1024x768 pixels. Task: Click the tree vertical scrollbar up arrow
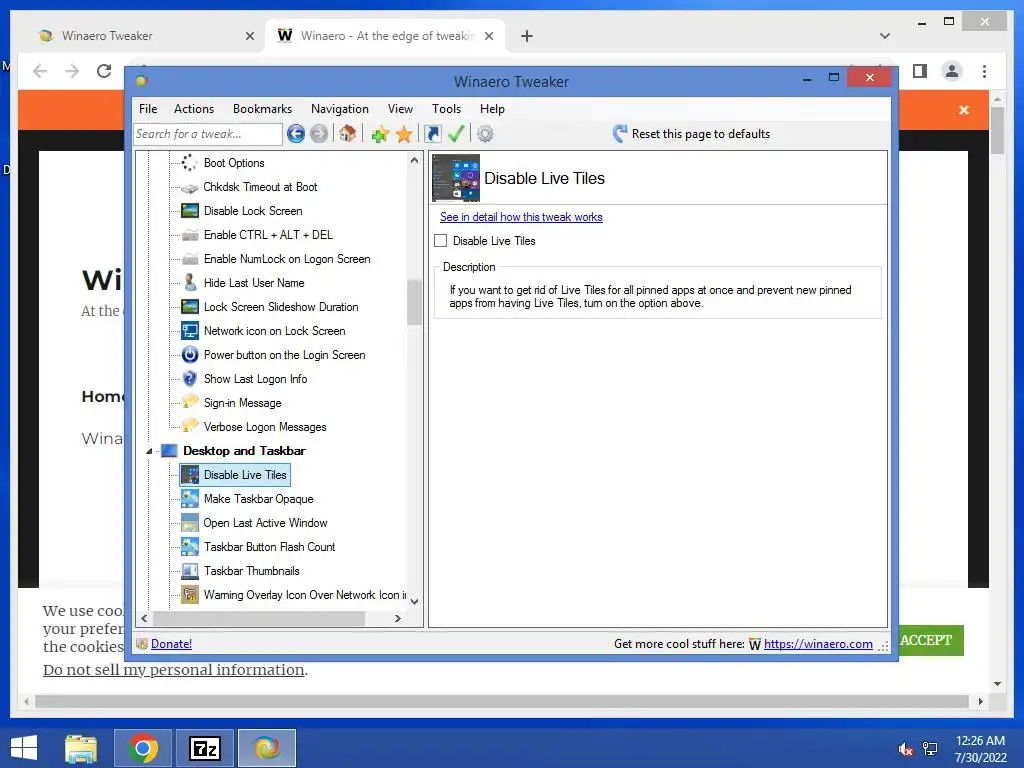(414, 160)
